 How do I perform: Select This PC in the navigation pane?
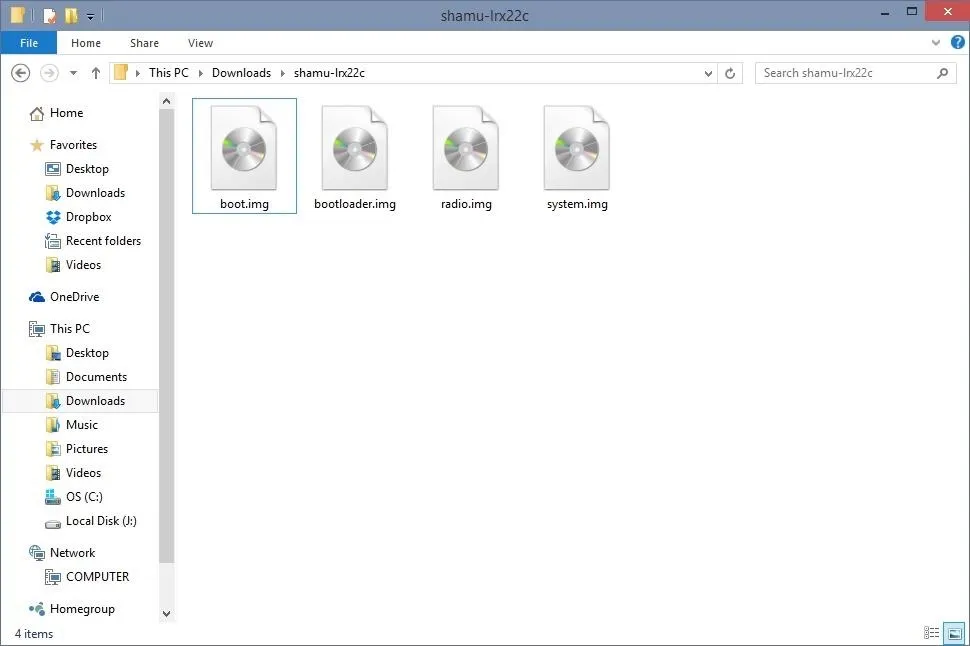69,329
